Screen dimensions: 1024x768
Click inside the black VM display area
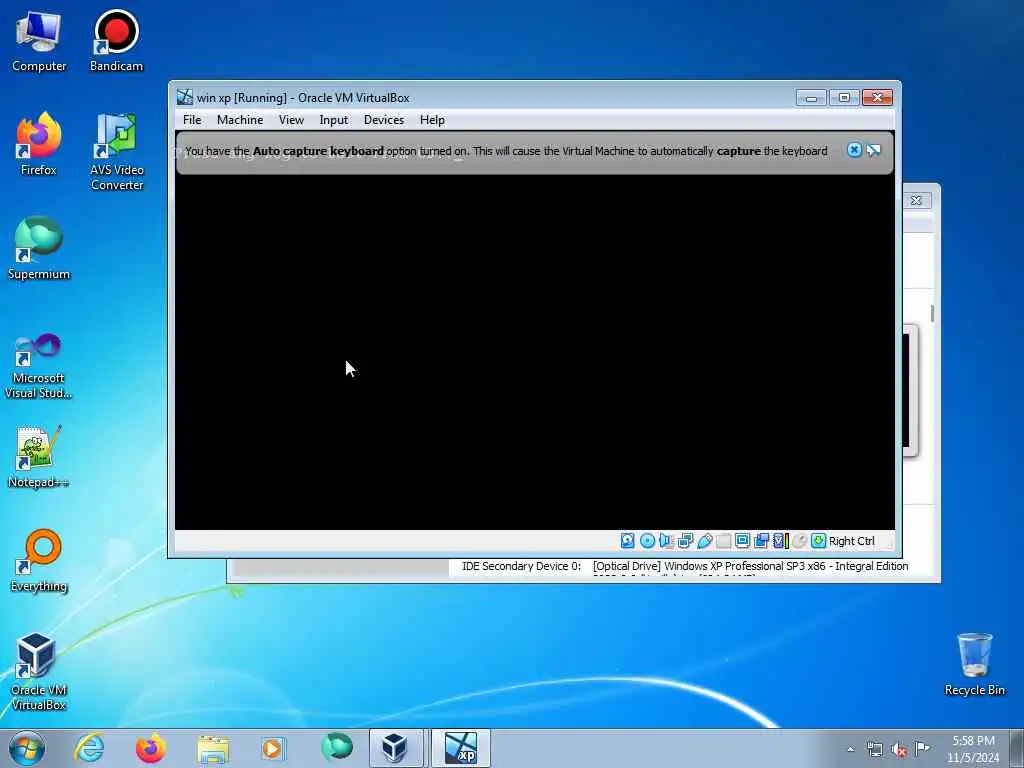click(535, 353)
